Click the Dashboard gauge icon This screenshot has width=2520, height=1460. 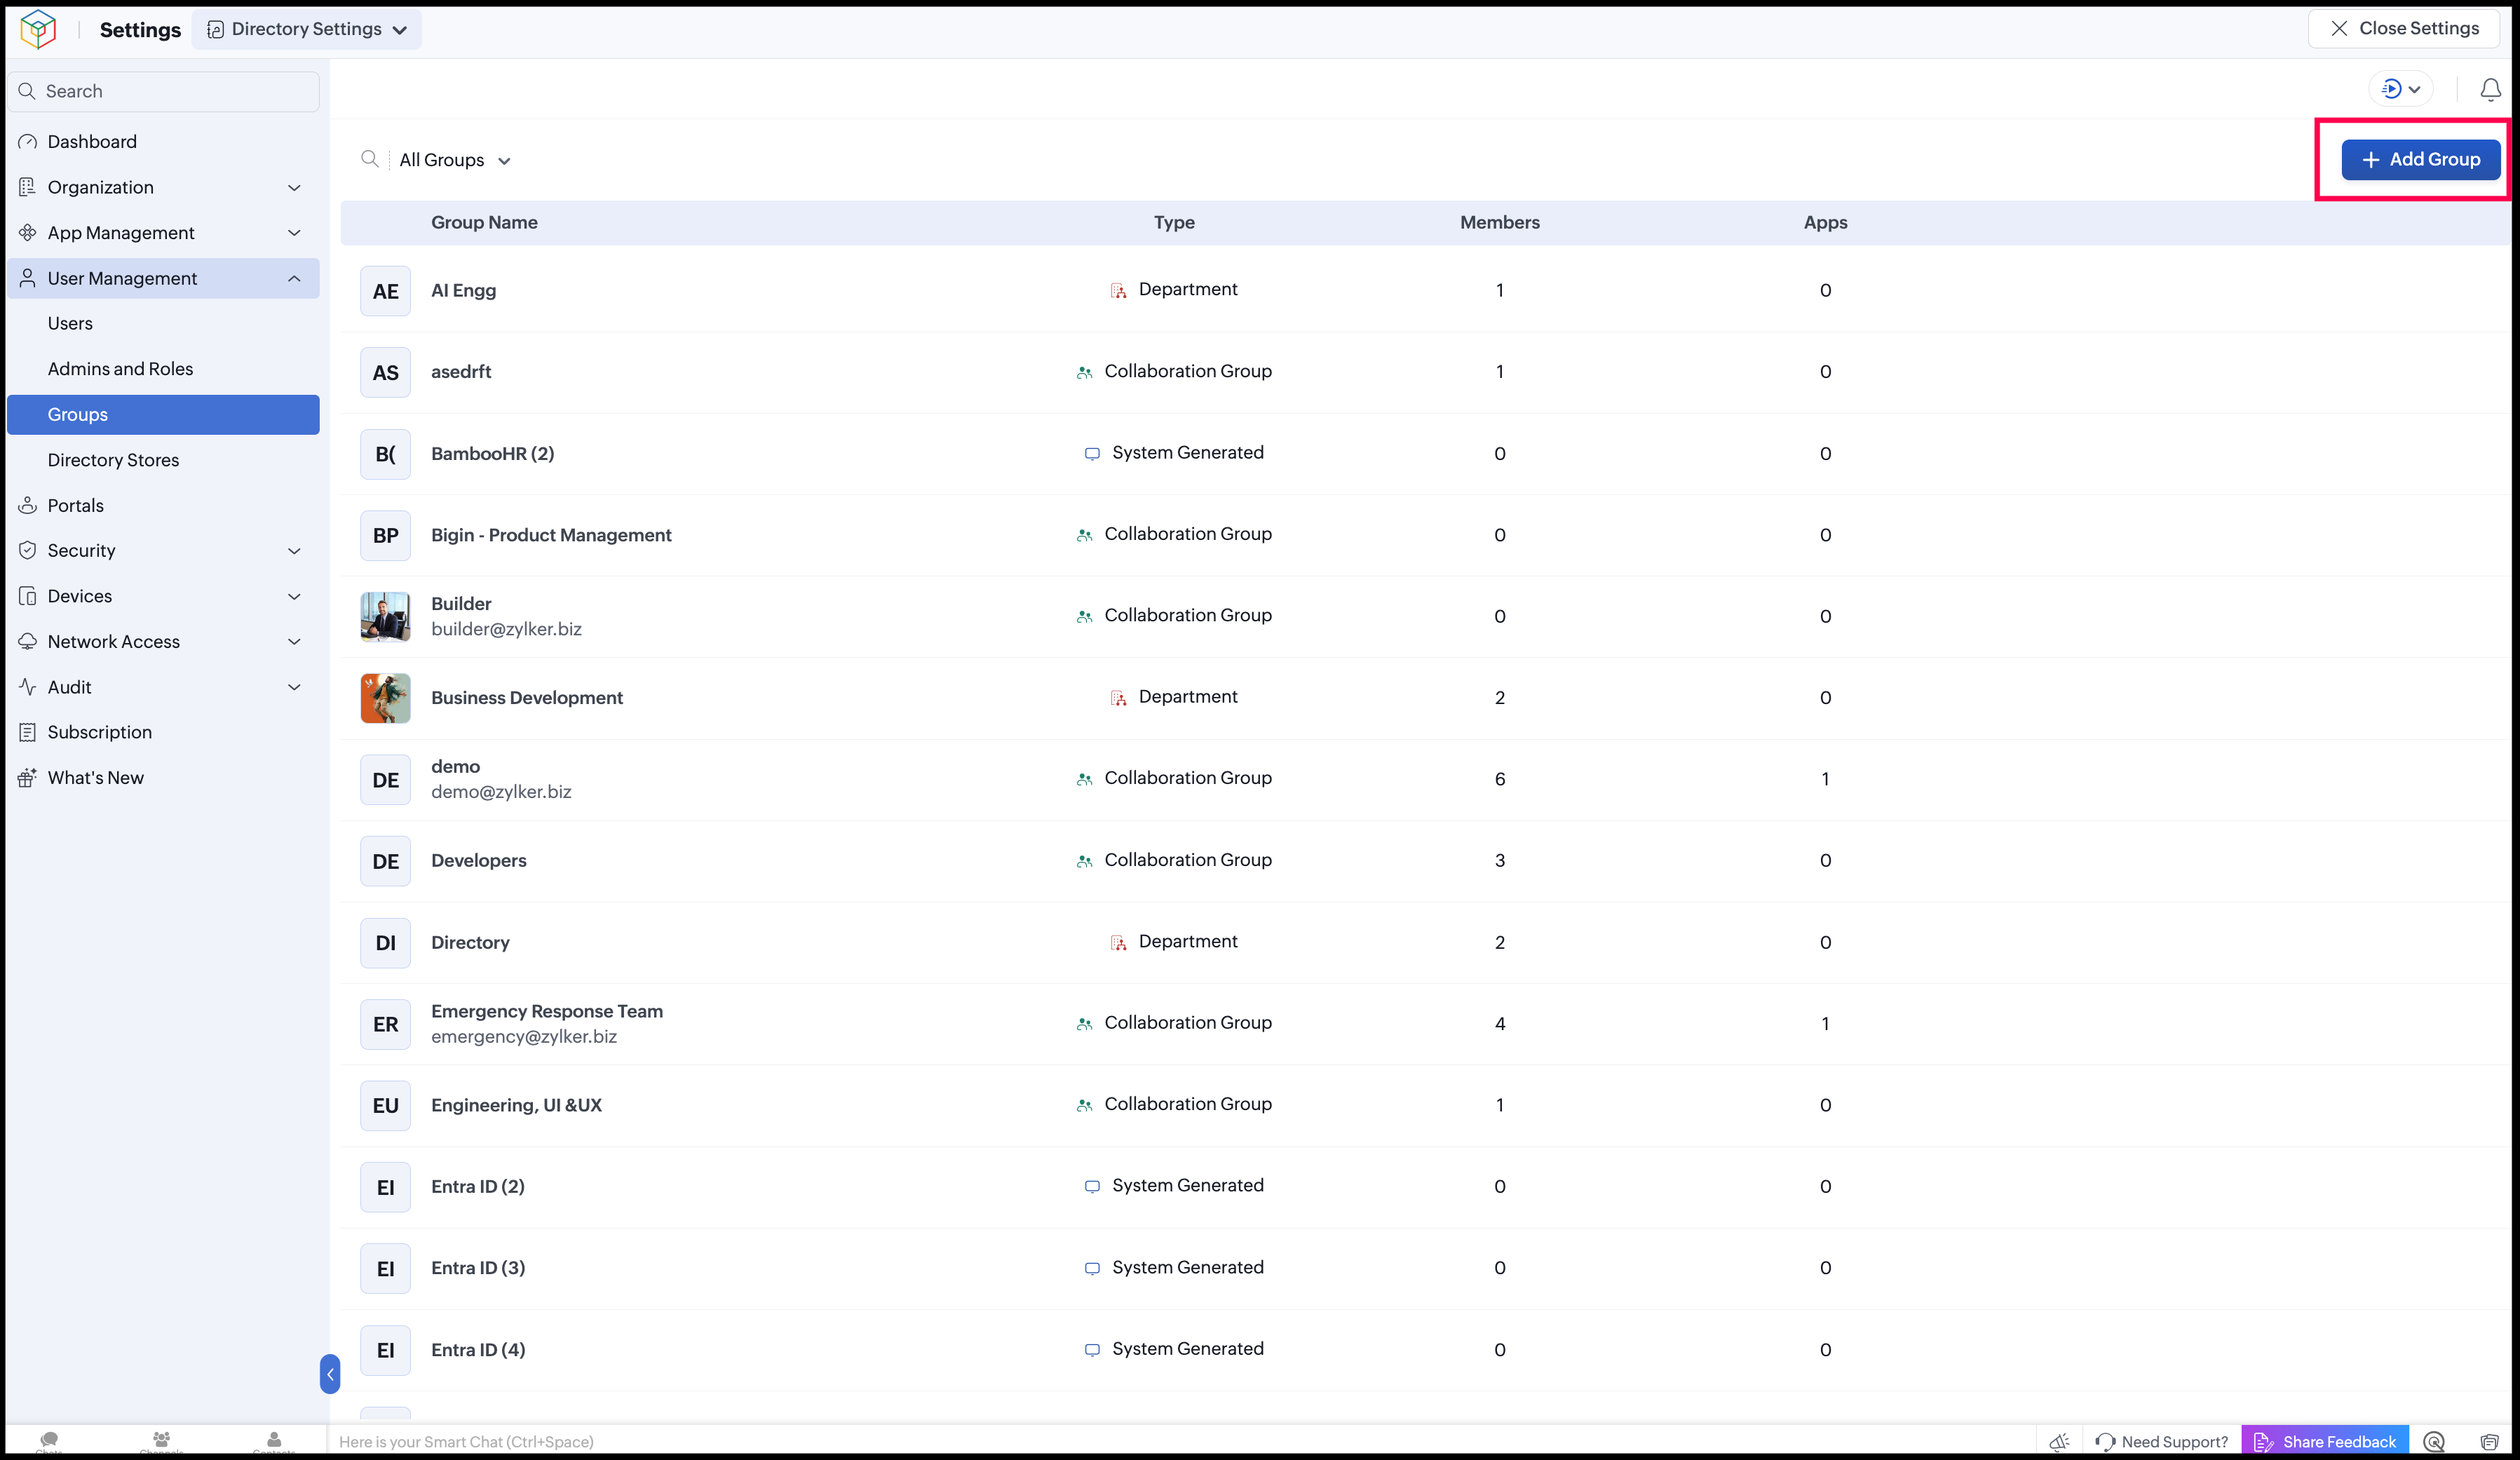27,142
